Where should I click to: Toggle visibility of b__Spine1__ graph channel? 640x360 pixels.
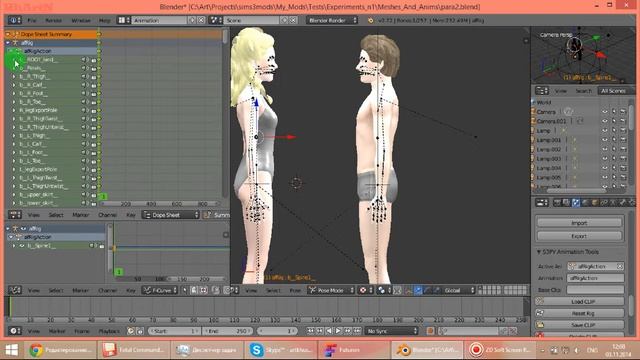pos(22,246)
